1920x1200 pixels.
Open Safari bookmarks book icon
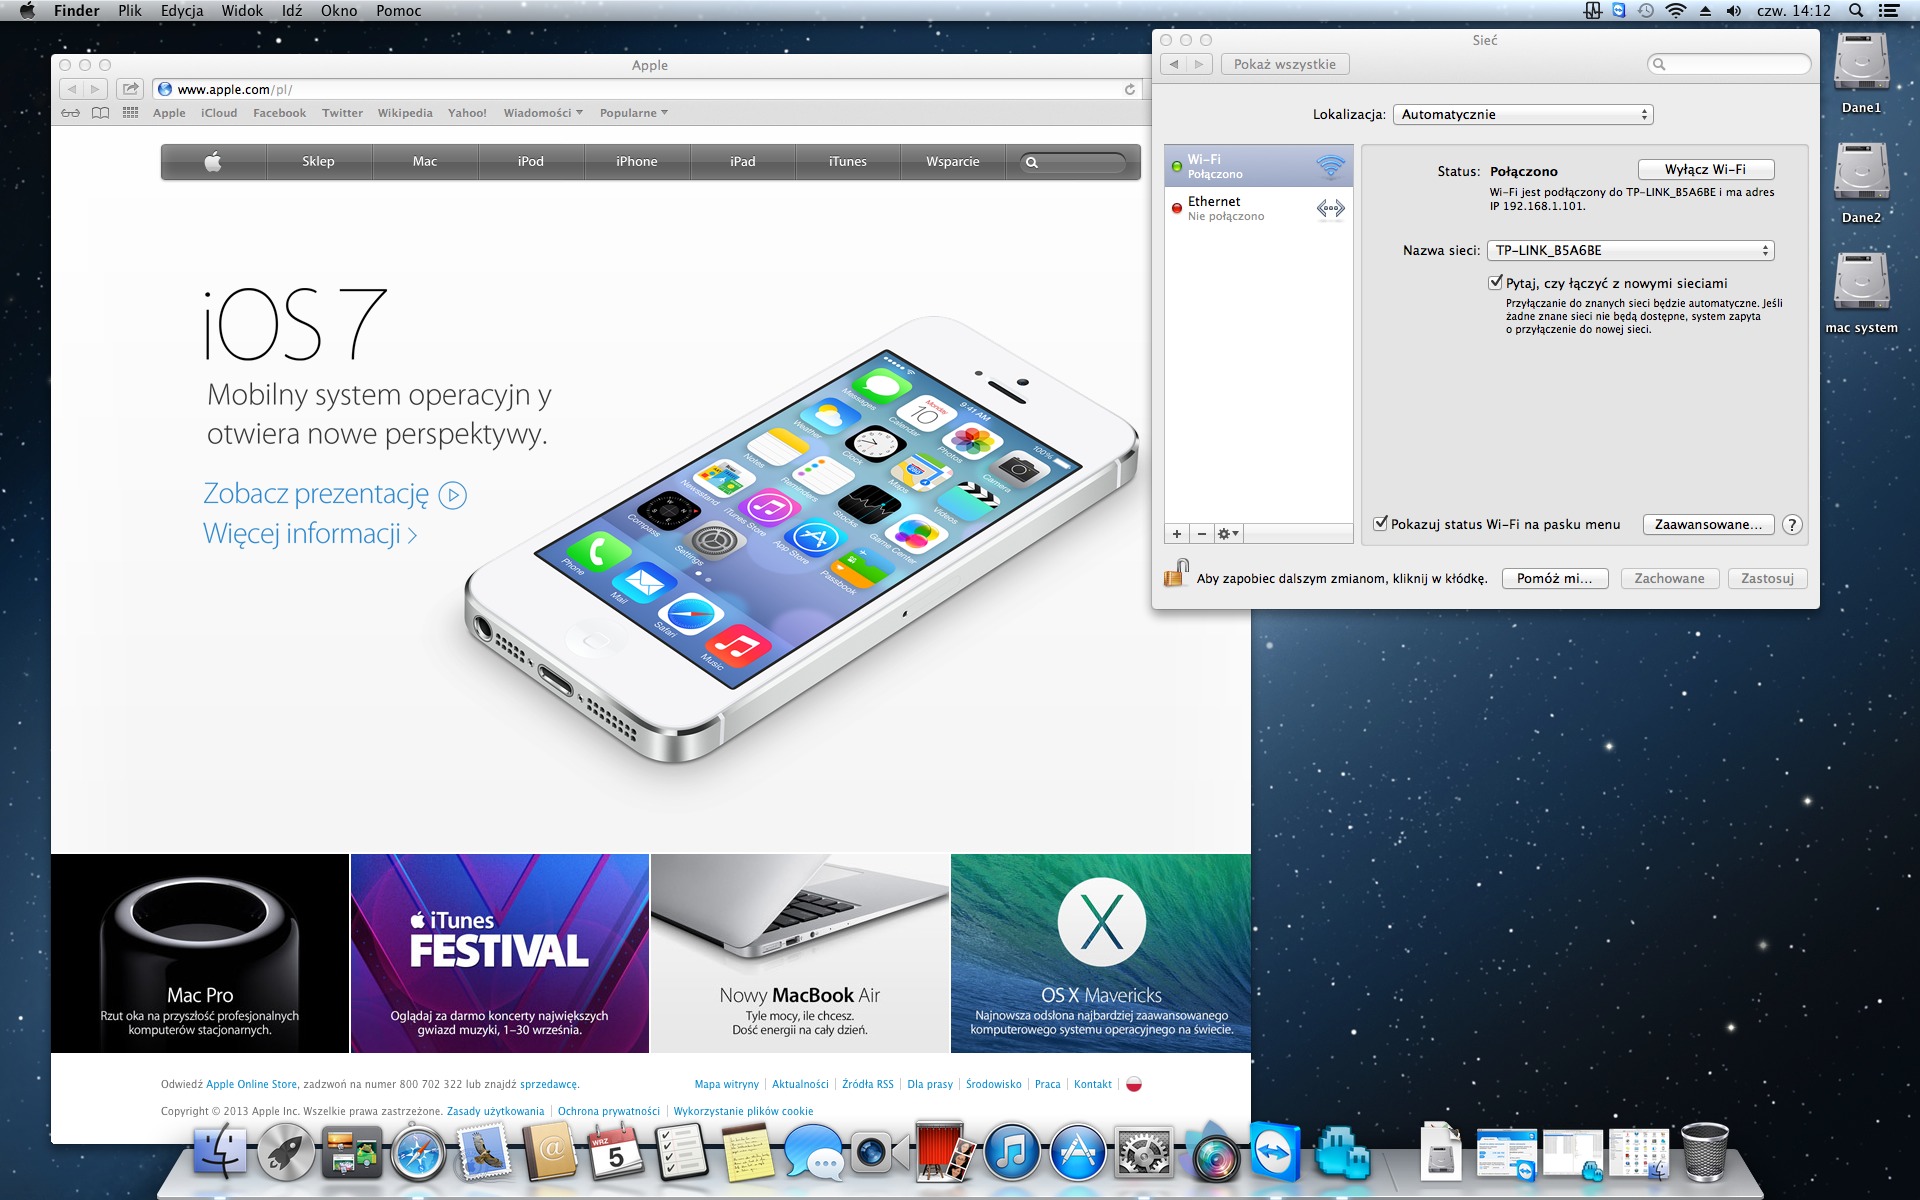click(x=100, y=113)
